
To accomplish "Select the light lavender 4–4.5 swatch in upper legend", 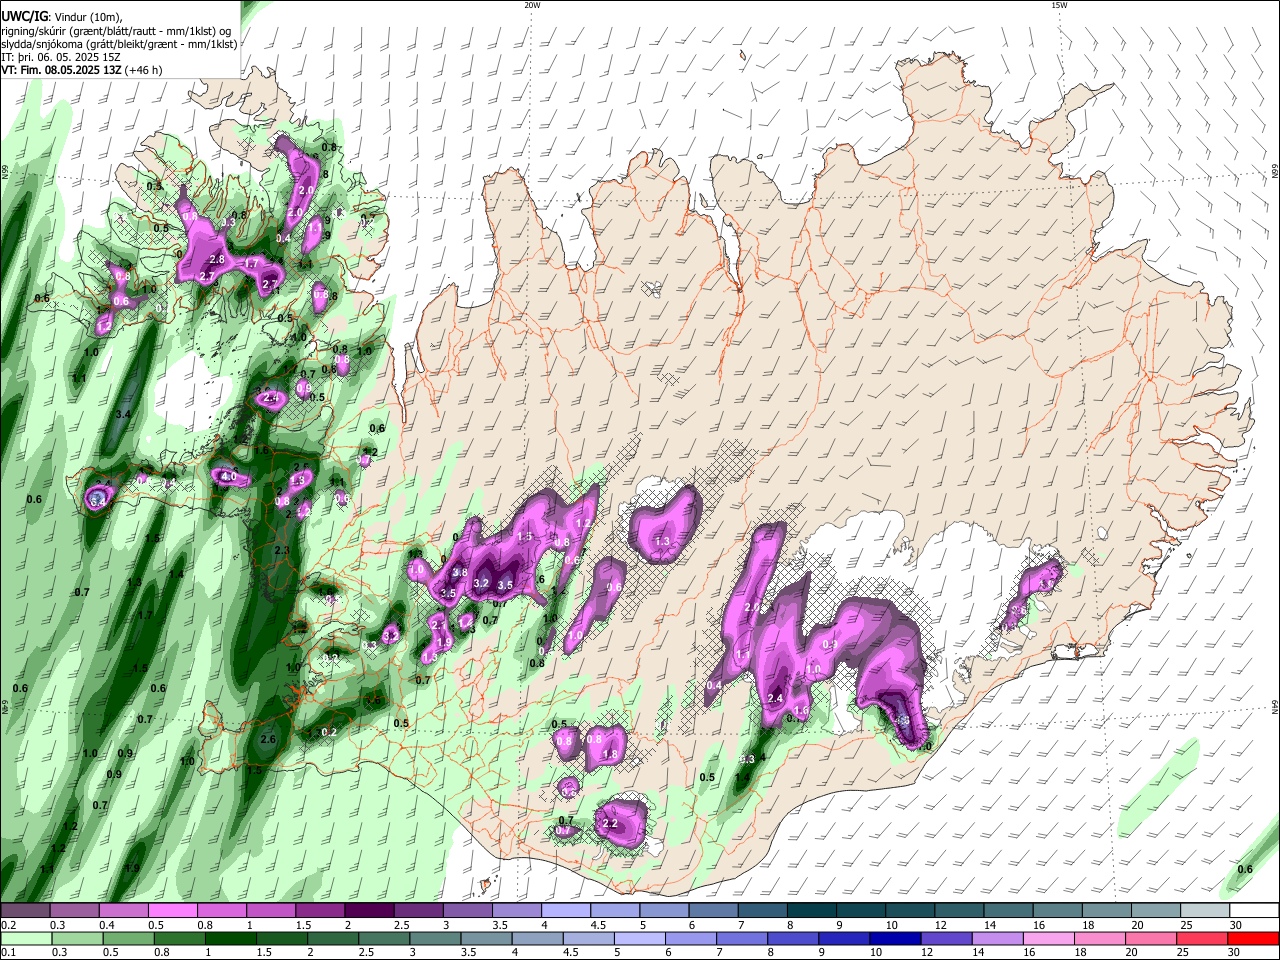I will point(564,911).
